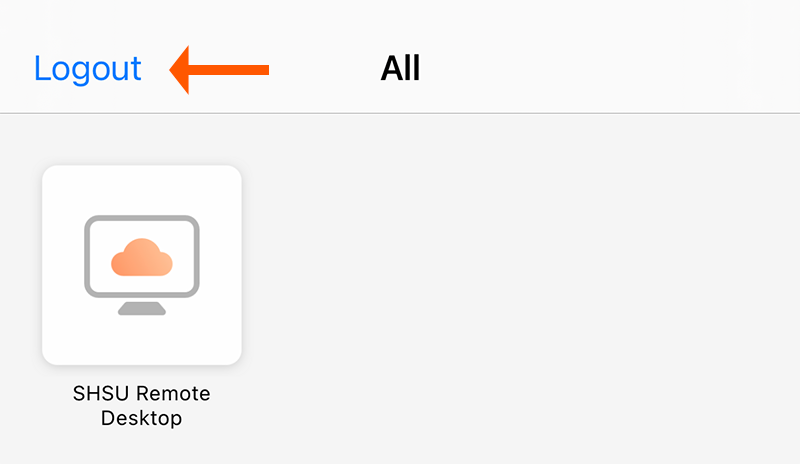This screenshot has height=464, width=800.
Task: Click the All heading in the header
Action: [x=400, y=68]
